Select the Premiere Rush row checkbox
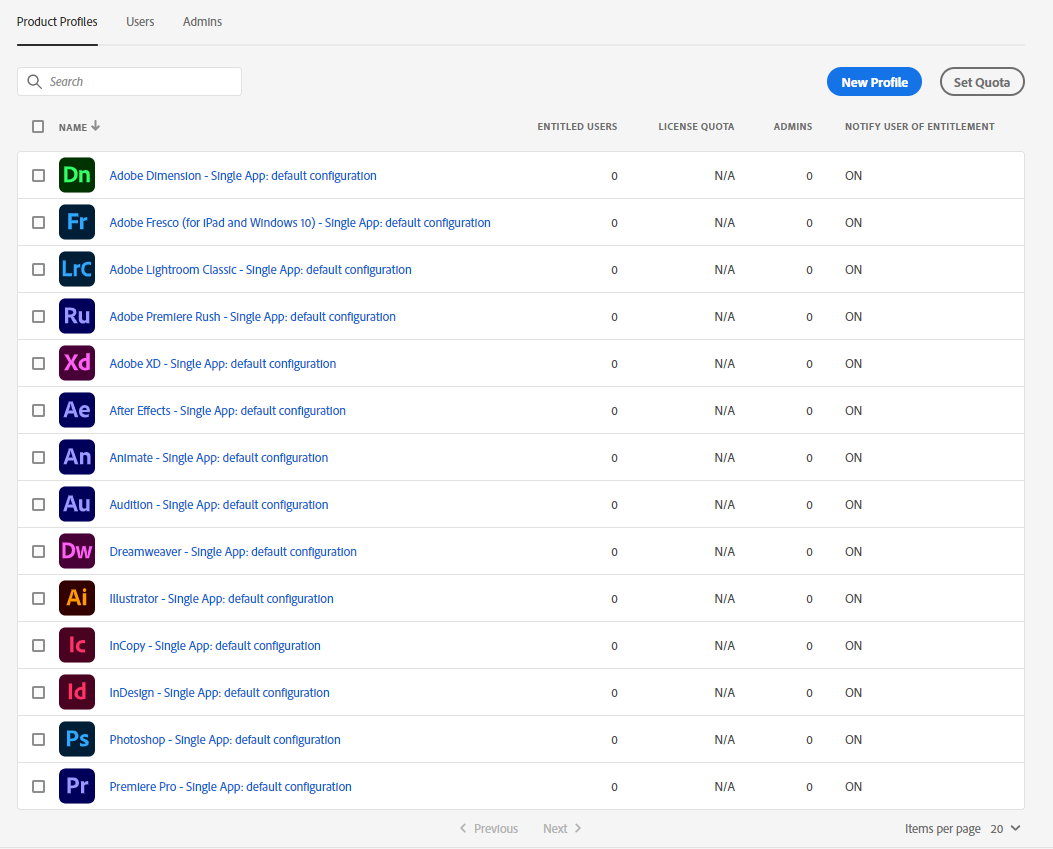 tap(38, 316)
